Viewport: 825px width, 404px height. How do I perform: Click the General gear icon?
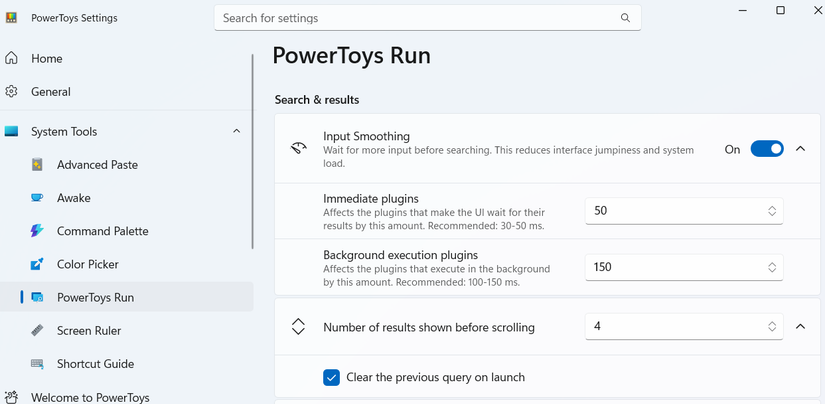point(11,92)
